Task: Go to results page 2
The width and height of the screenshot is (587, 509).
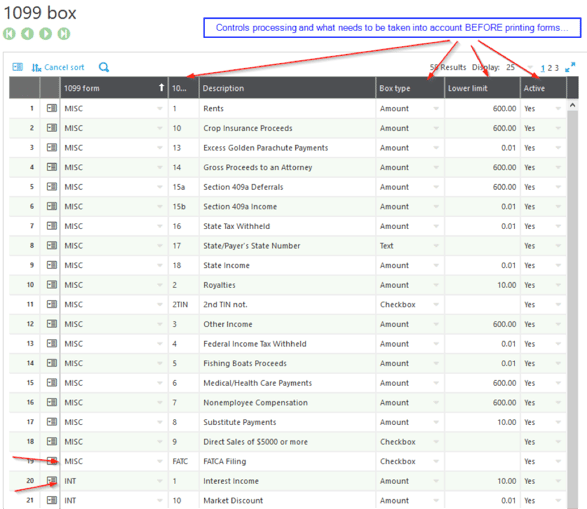Action: click(x=550, y=68)
